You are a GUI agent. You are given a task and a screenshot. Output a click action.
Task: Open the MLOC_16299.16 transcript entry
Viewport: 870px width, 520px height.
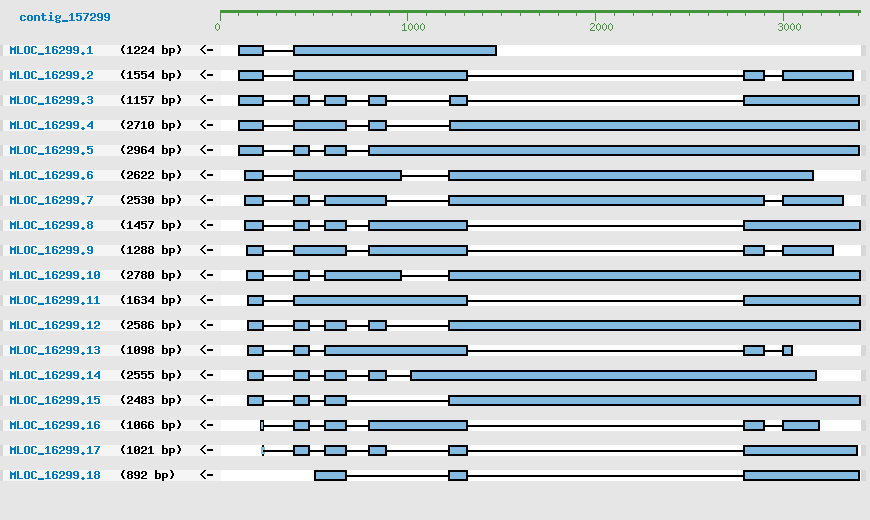(55, 425)
